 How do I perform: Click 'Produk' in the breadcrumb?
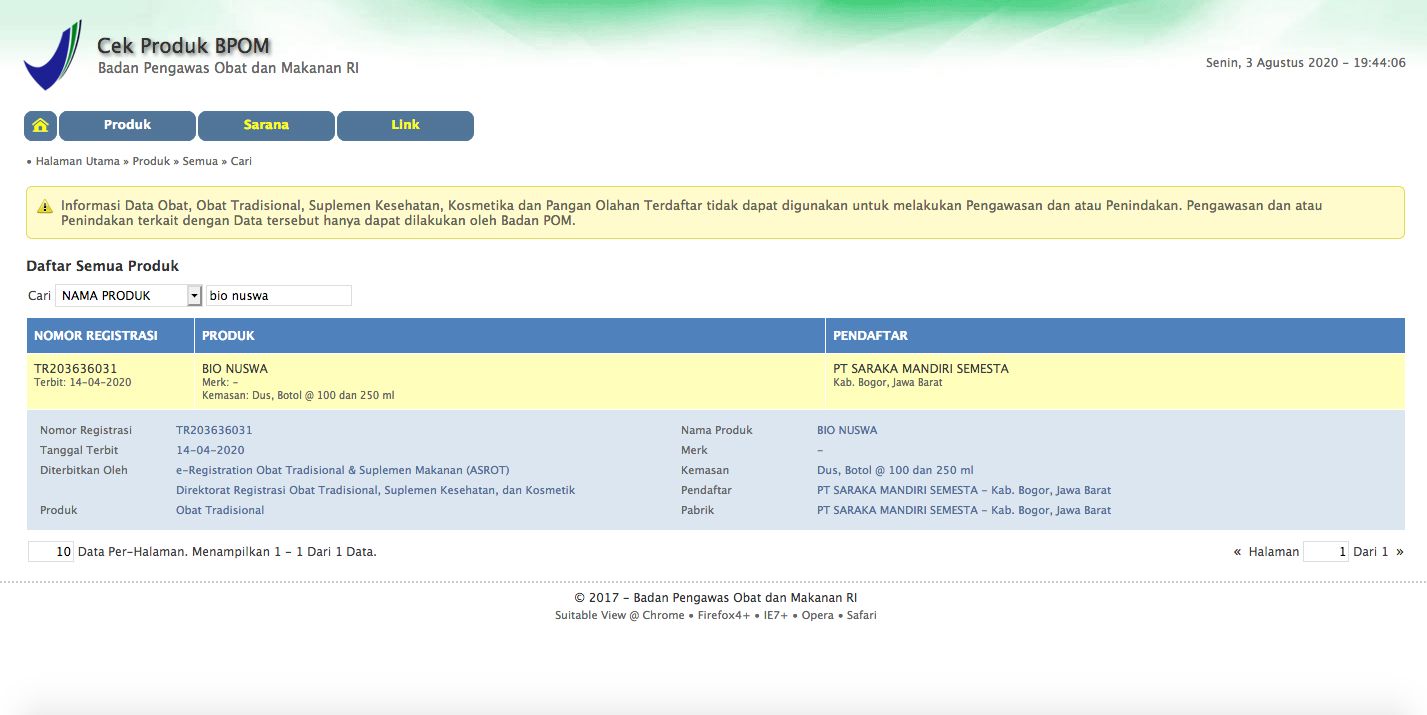[152, 161]
